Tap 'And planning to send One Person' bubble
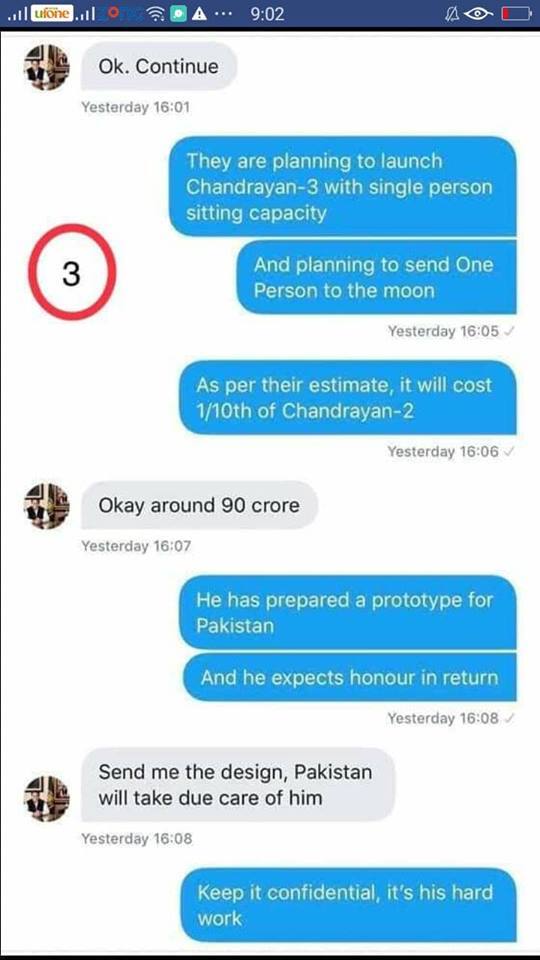The width and height of the screenshot is (540, 960). pyautogui.click(x=376, y=277)
